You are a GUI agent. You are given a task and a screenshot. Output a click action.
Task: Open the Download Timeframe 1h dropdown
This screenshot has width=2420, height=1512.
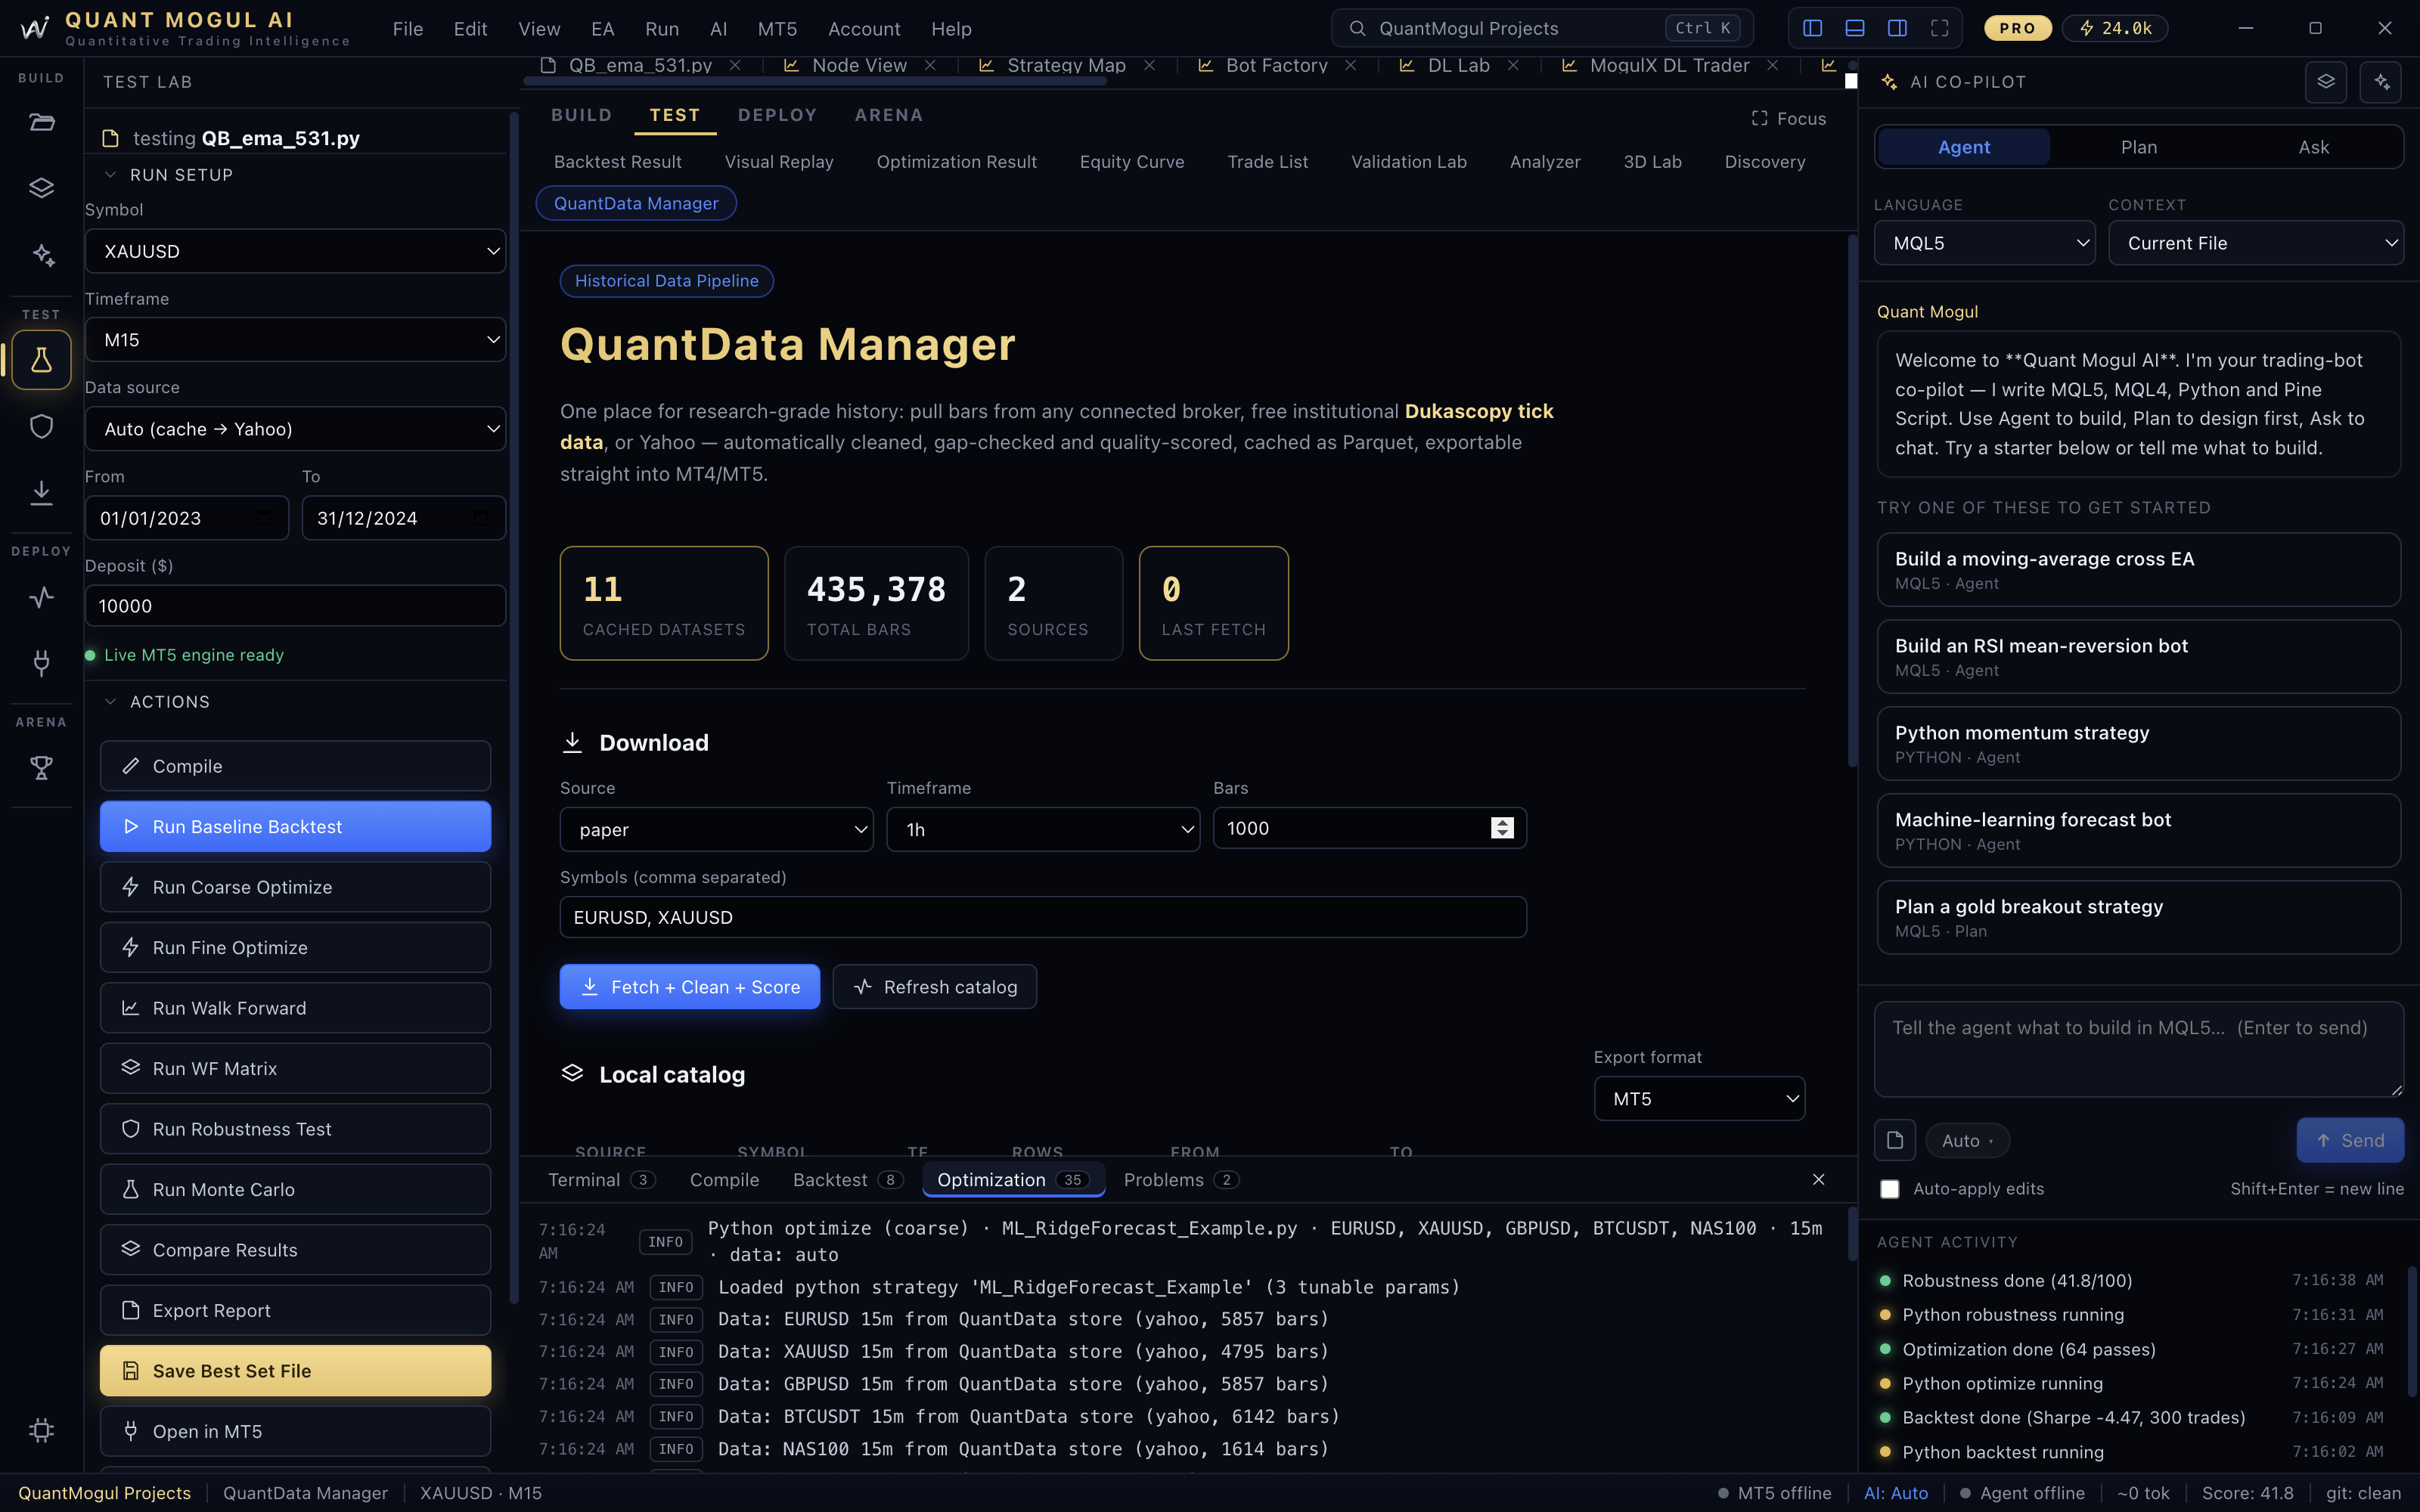1043,829
